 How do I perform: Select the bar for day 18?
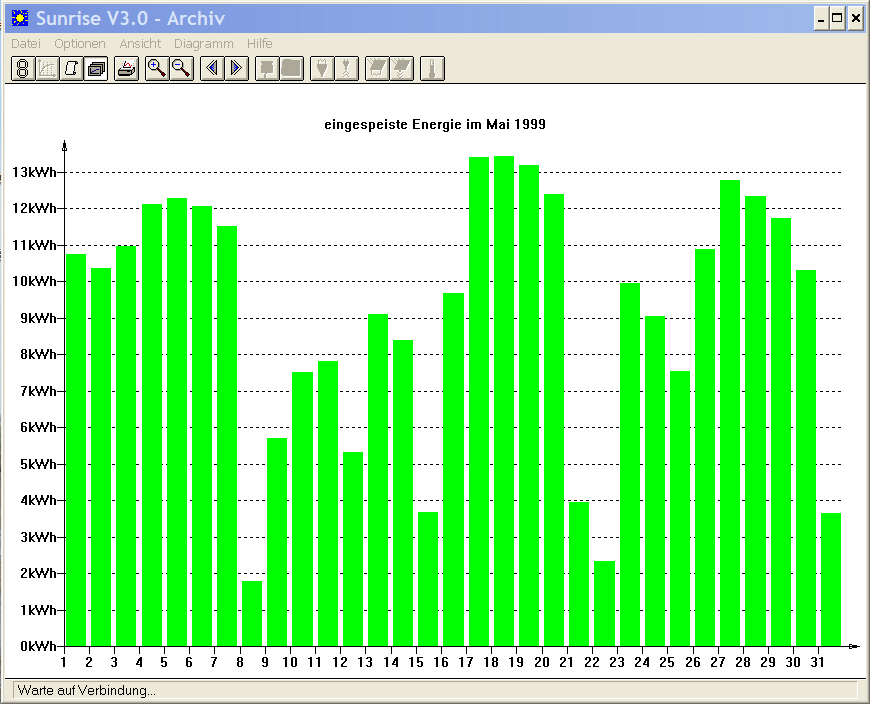pos(504,401)
